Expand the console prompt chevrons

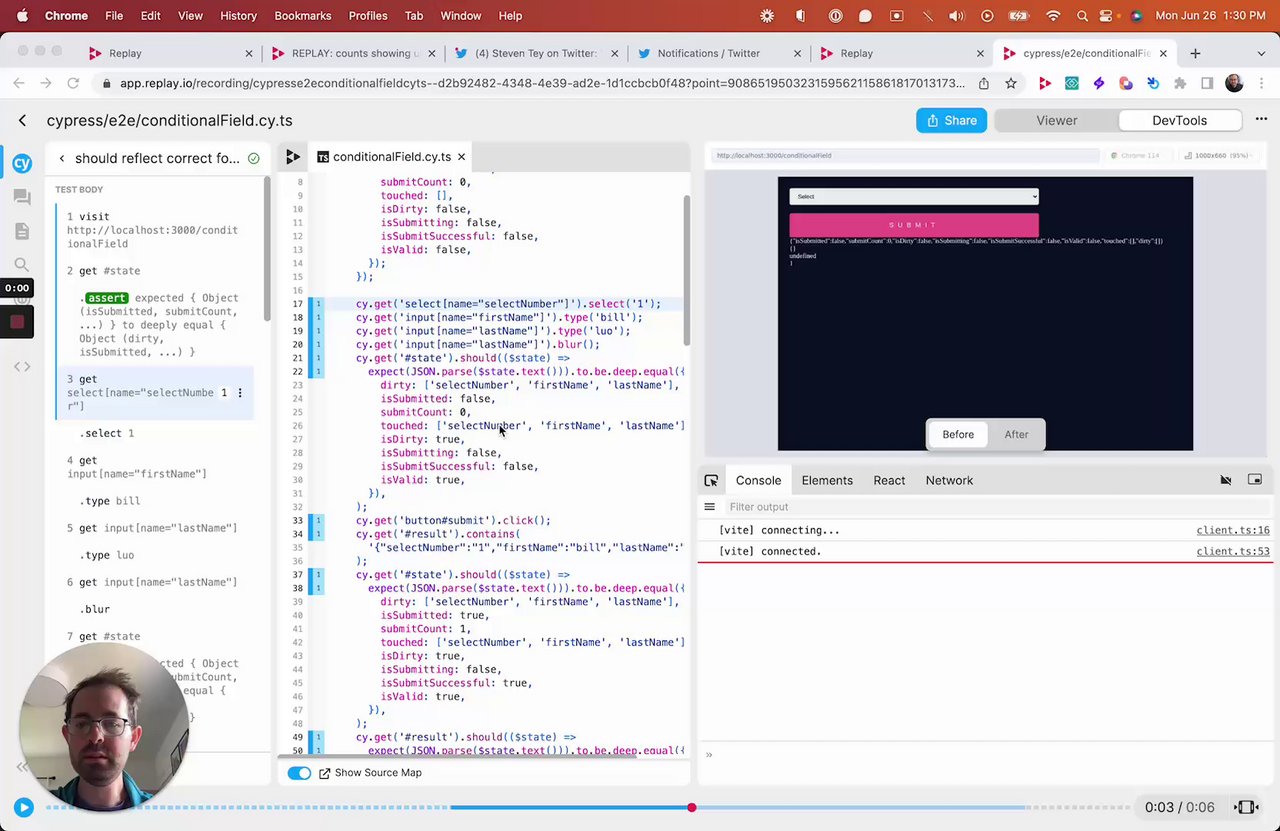coord(709,755)
